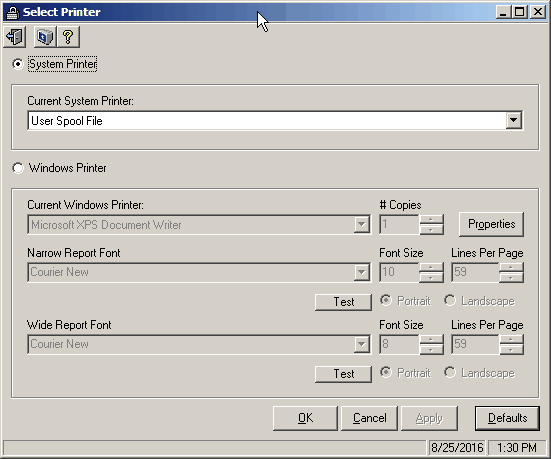This screenshot has width=551, height=459.
Task: Open the Wide Report Font dropdown
Action: pyautogui.click(x=361, y=344)
